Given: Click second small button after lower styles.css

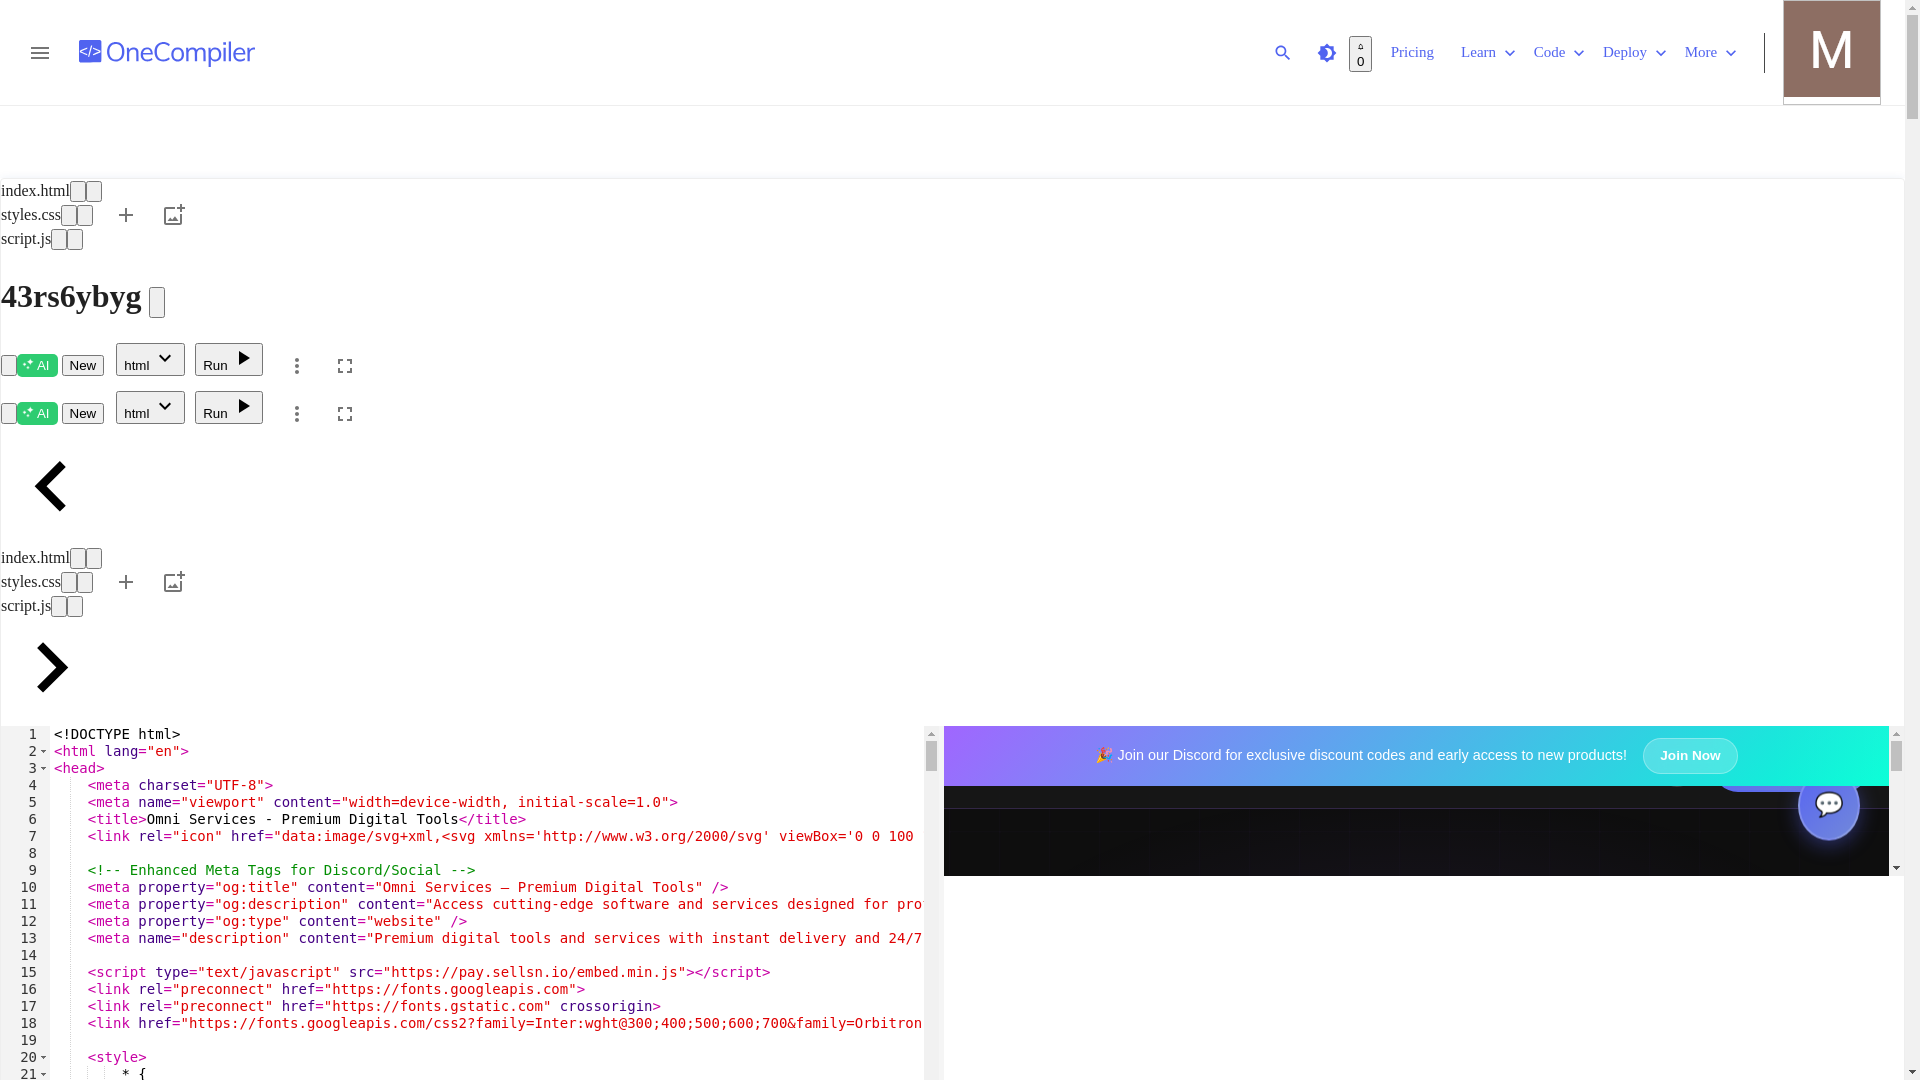Looking at the screenshot, I should tap(85, 582).
